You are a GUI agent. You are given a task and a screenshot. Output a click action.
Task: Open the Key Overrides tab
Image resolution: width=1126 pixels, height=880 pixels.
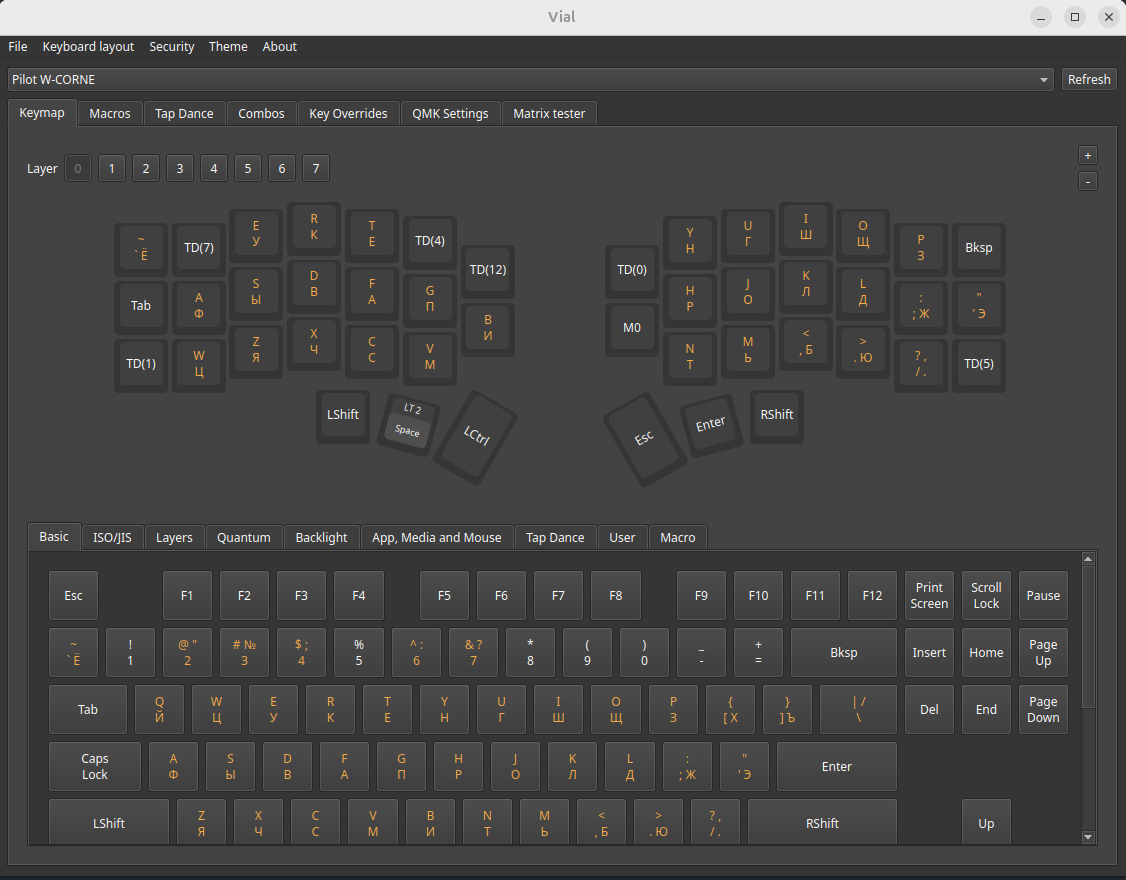(x=348, y=114)
